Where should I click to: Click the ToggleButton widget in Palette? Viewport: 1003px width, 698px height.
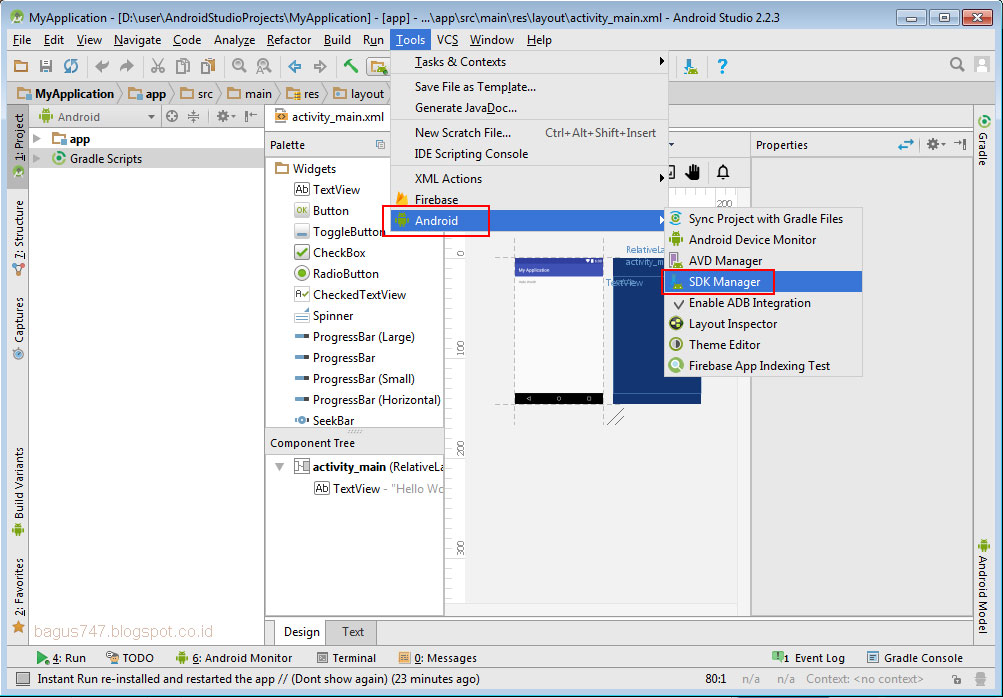(x=339, y=232)
